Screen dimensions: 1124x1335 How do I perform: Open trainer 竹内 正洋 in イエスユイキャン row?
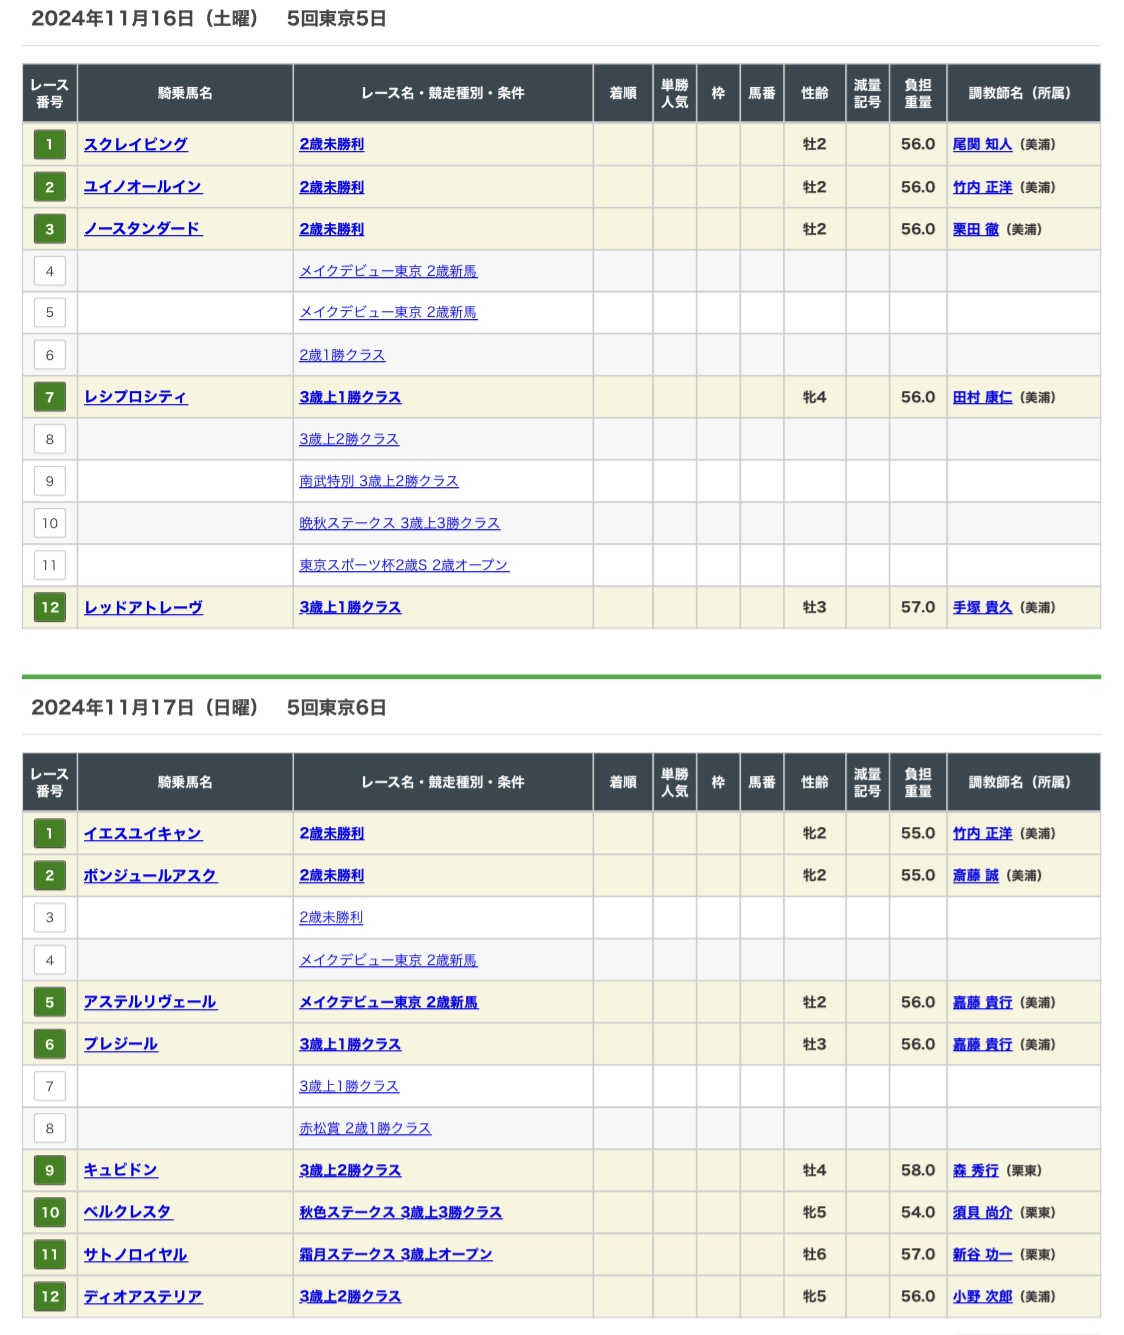pyautogui.click(x=982, y=833)
